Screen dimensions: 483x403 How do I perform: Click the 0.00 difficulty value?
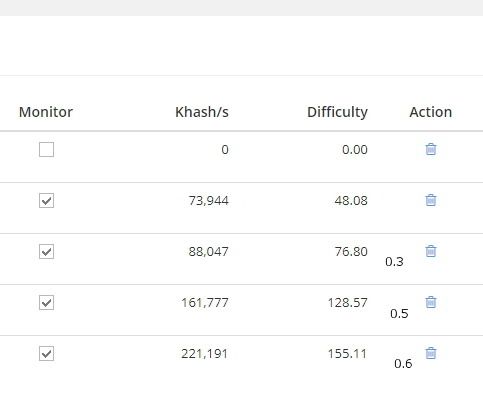pyautogui.click(x=355, y=150)
